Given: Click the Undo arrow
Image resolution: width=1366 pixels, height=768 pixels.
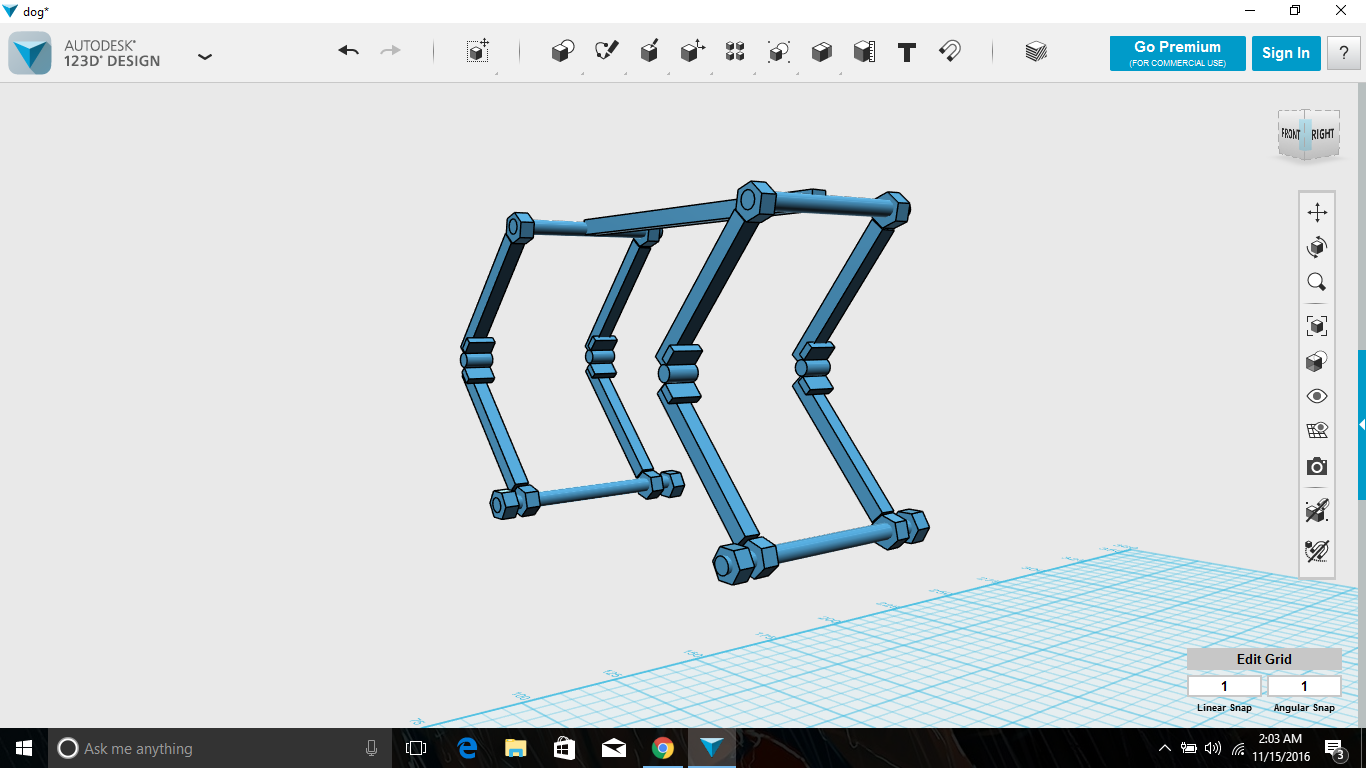Looking at the screenshot, I should point(348,51).
